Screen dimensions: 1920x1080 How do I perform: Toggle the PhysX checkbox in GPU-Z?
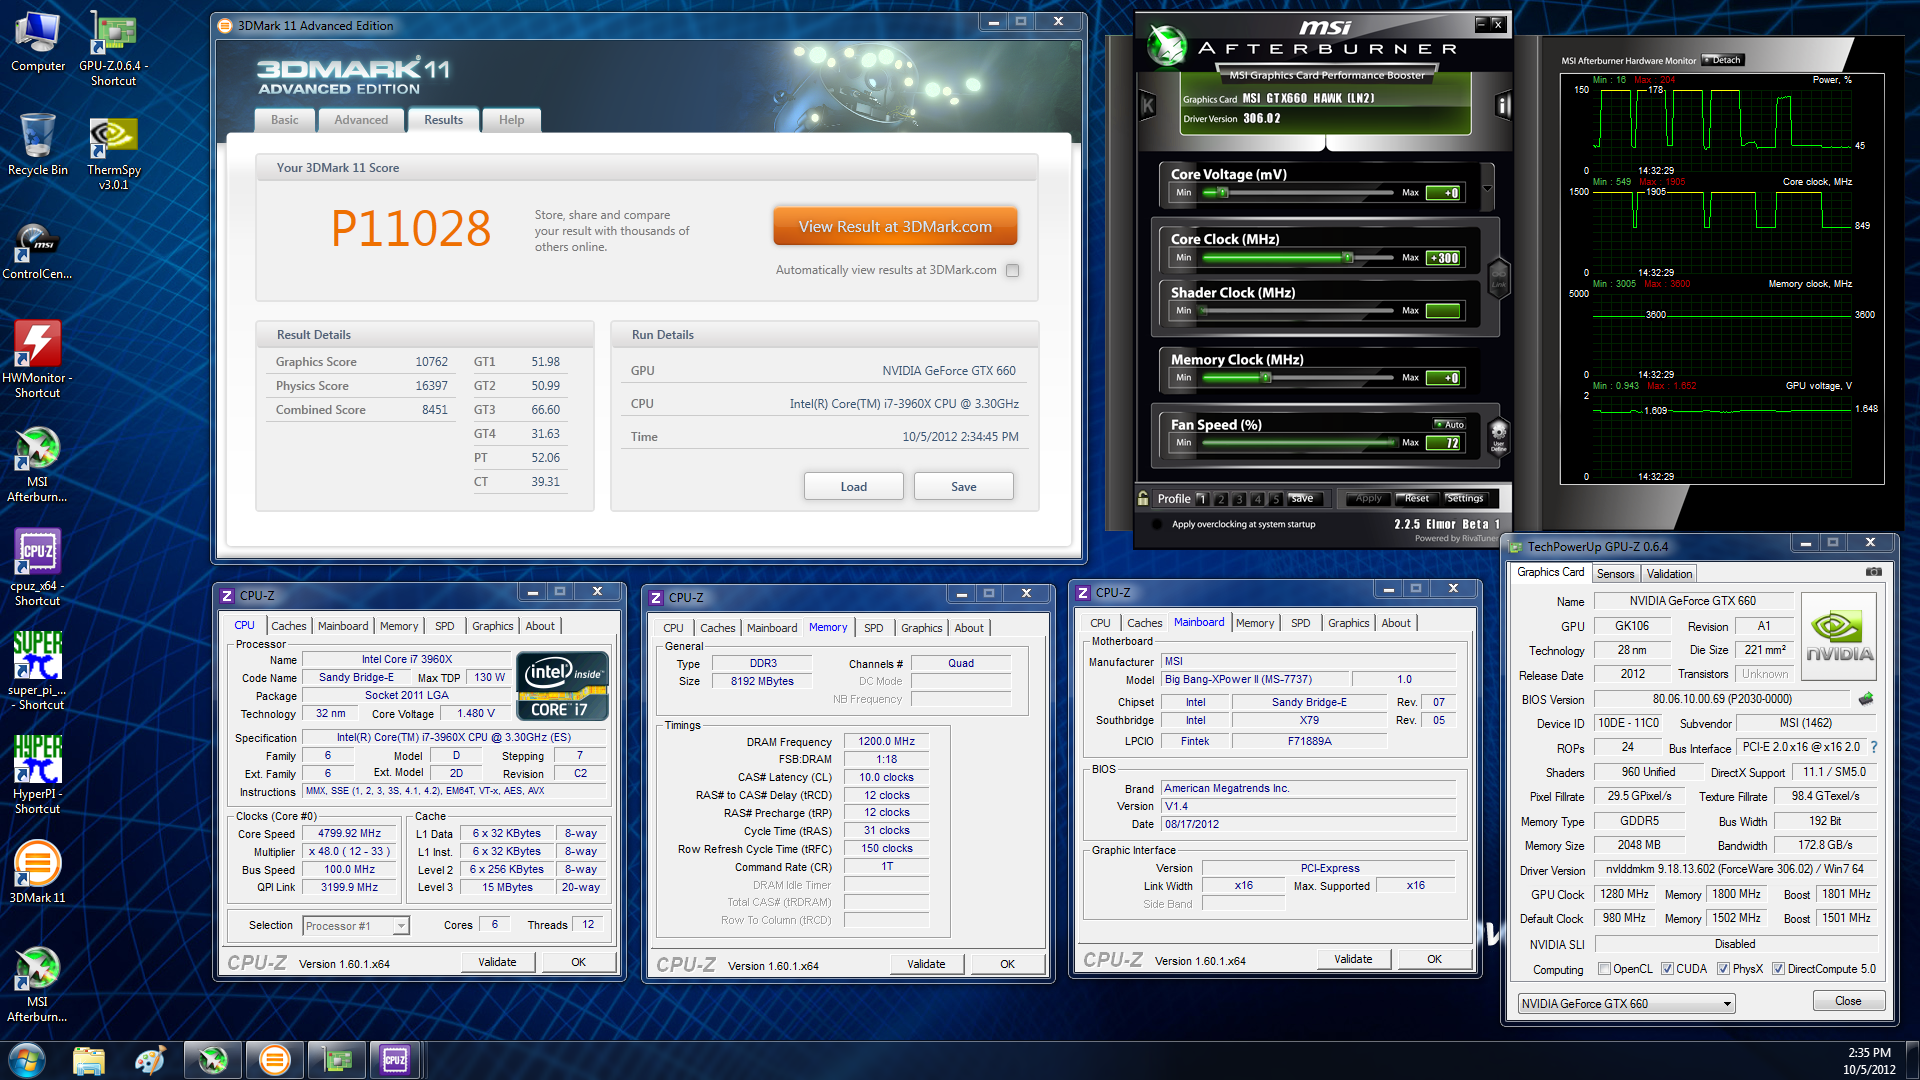pyautogui.click(x=1723, y=969)
